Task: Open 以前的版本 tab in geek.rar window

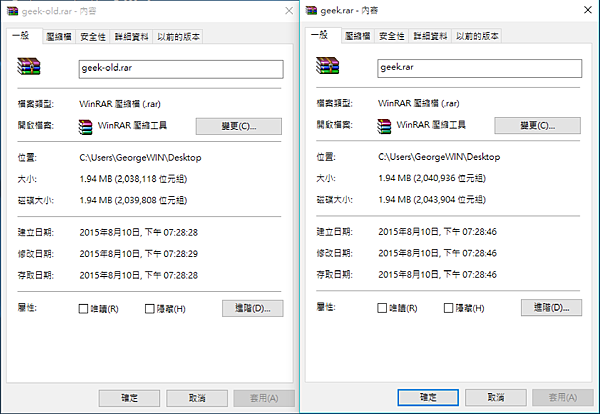Action: click(x=477, y=36)
